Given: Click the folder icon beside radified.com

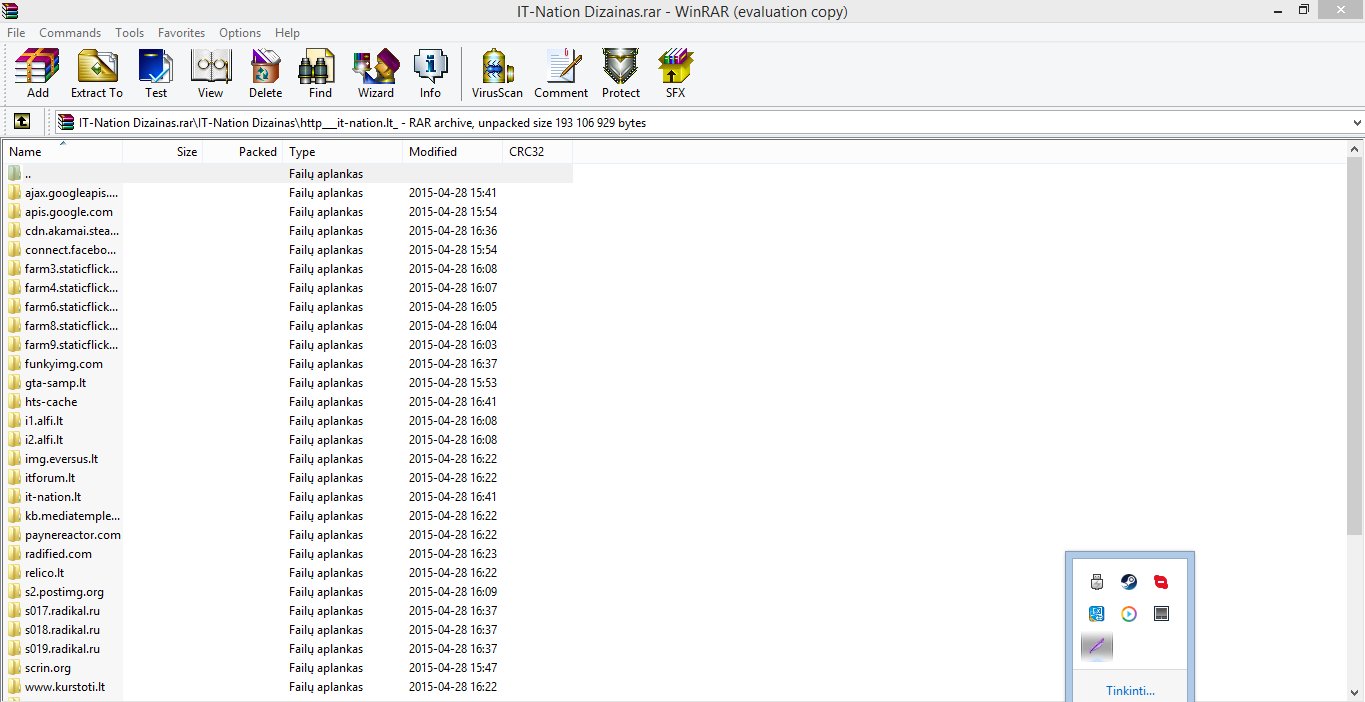Looking at the screenshot, I should (x=14, y=554).
